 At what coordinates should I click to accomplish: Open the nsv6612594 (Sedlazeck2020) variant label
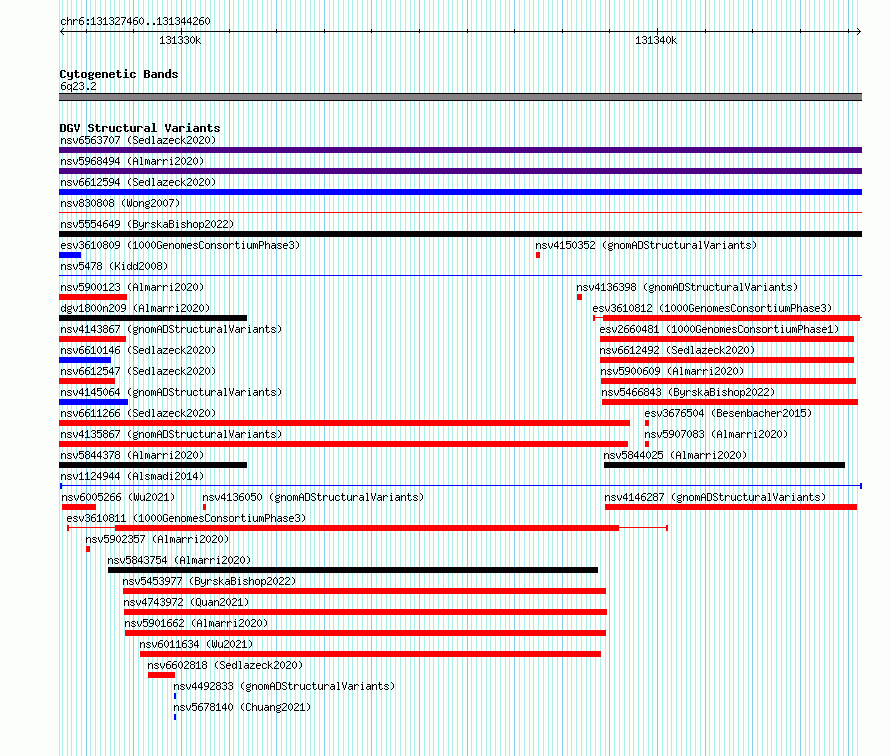click(138, 182)
